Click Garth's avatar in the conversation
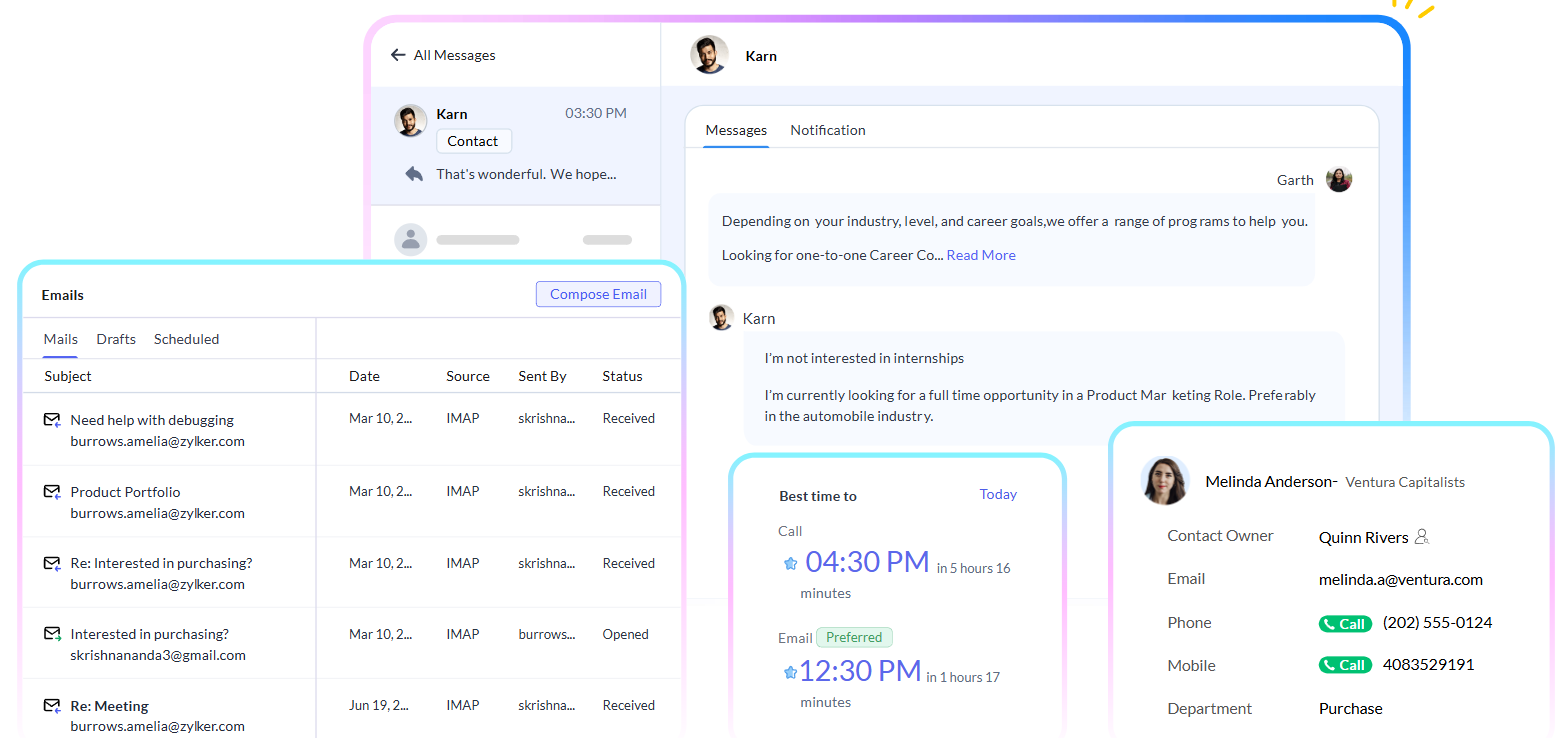This screenshot has height=738, width=1566. tap(1339, 180)
